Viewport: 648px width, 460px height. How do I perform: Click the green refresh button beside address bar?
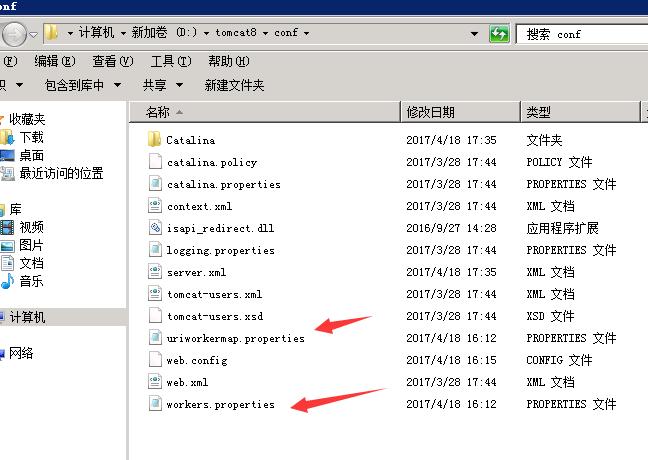click(x=499, y=34)
